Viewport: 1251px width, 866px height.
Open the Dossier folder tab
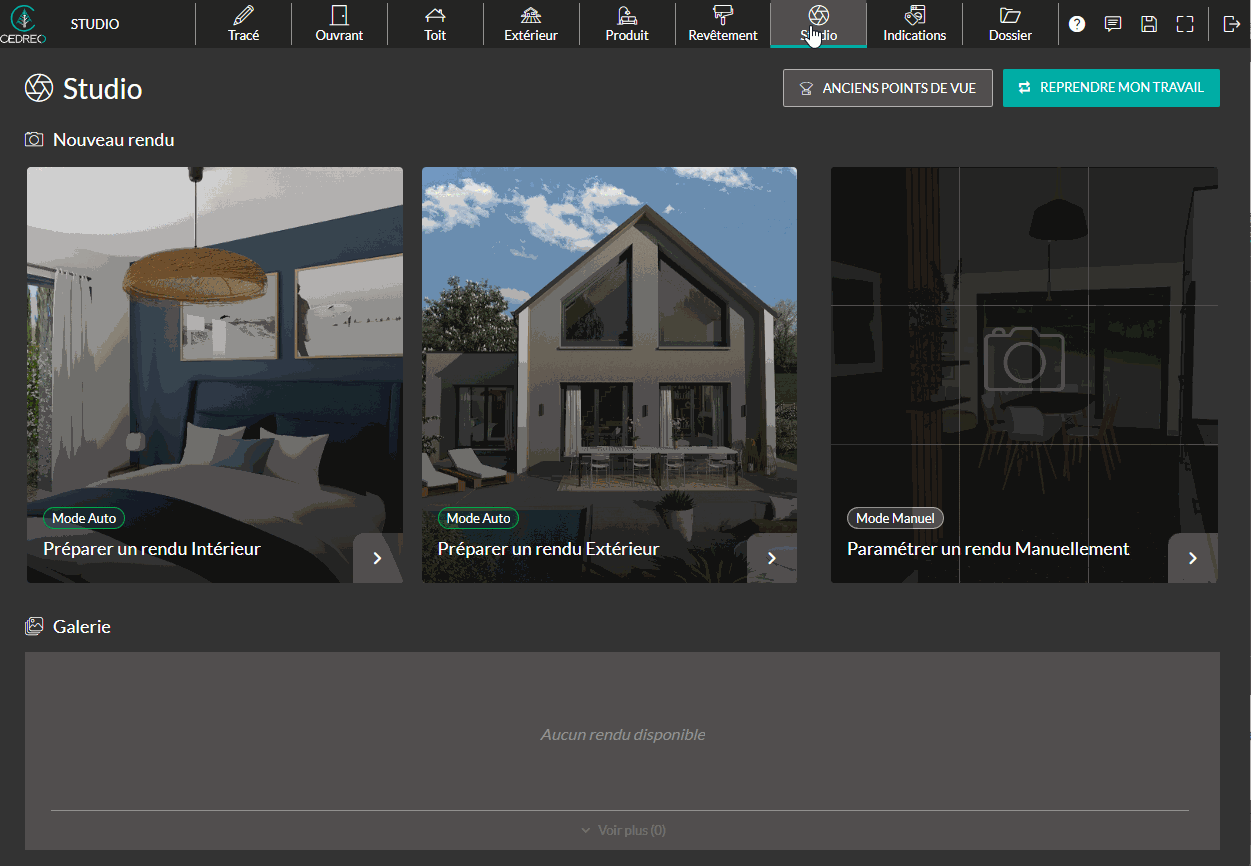pos(1010,24)
